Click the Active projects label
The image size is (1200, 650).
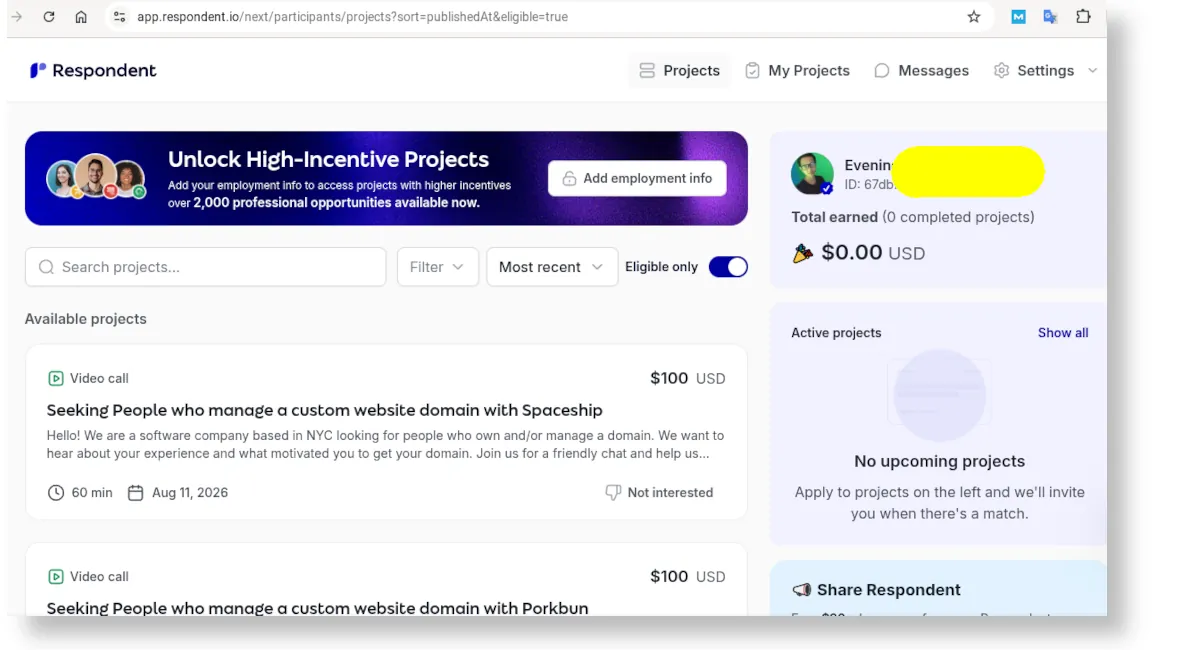point(836,332)
